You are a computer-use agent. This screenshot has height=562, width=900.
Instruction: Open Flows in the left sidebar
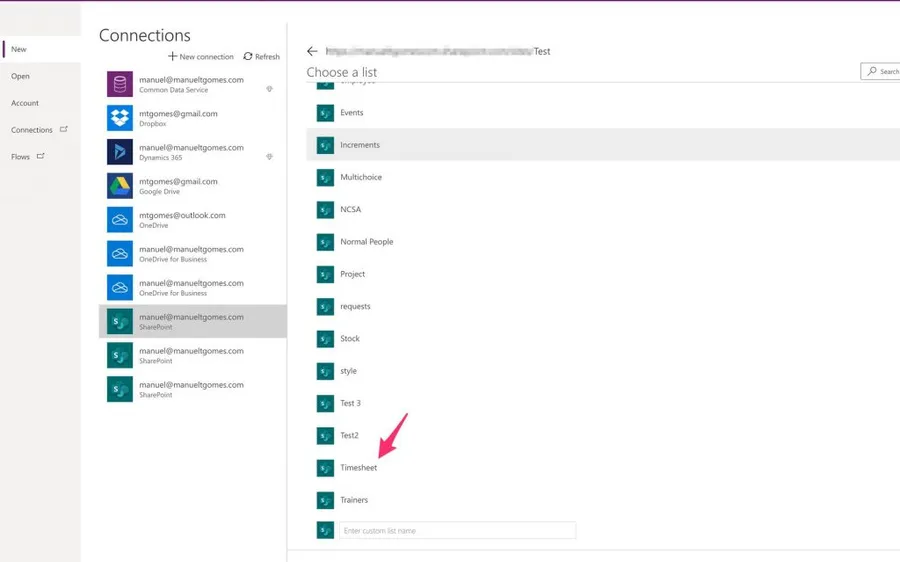point(21,157)
